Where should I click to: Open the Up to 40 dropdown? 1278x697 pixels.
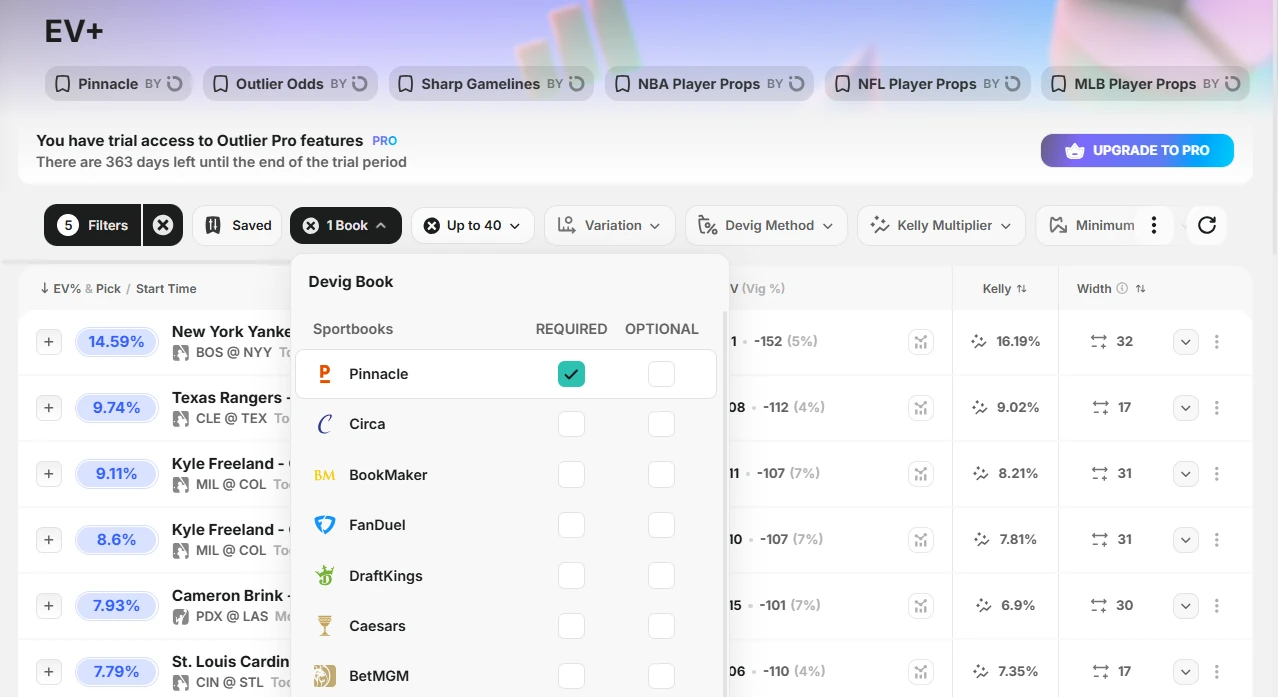coord(473,225)
